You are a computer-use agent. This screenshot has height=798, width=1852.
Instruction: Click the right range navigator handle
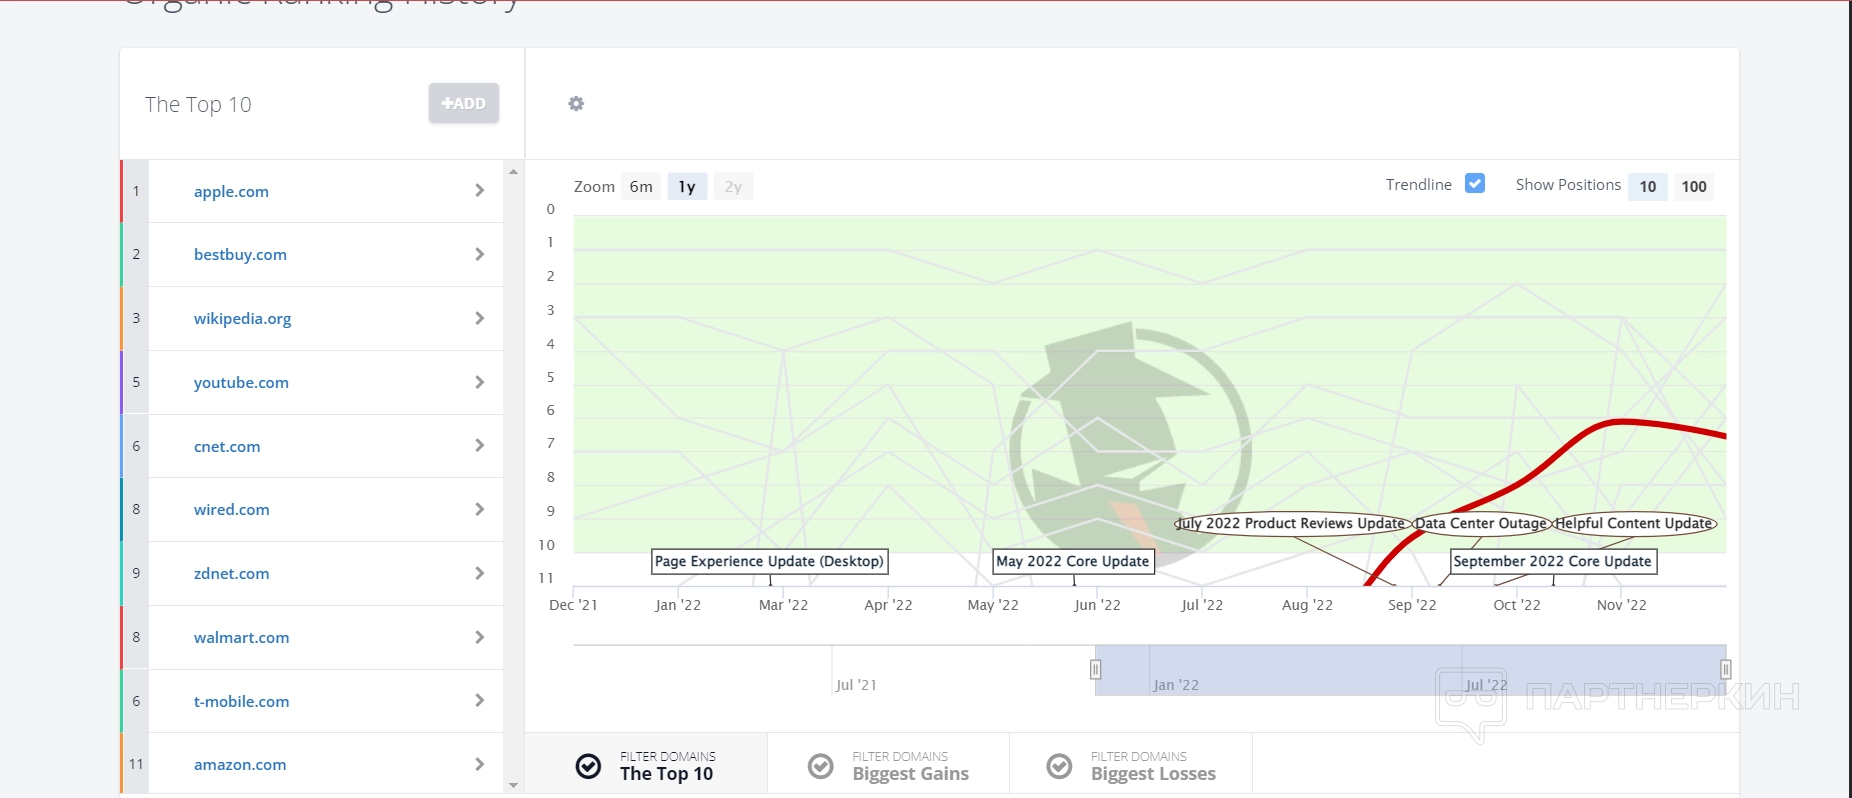point(1725,669)
